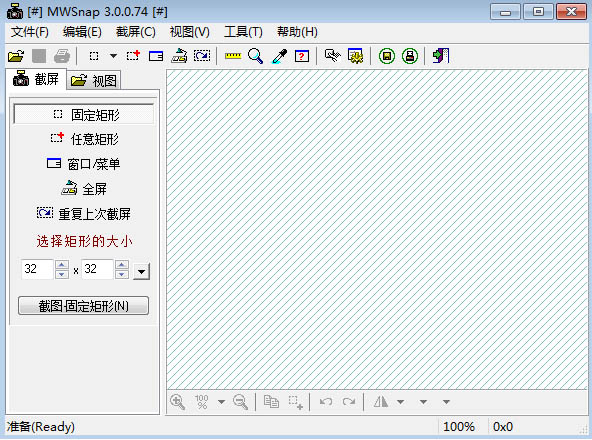
Task: Toggle auto-save green circle icon
Action: pyautogui.click(x=387, y=56)
